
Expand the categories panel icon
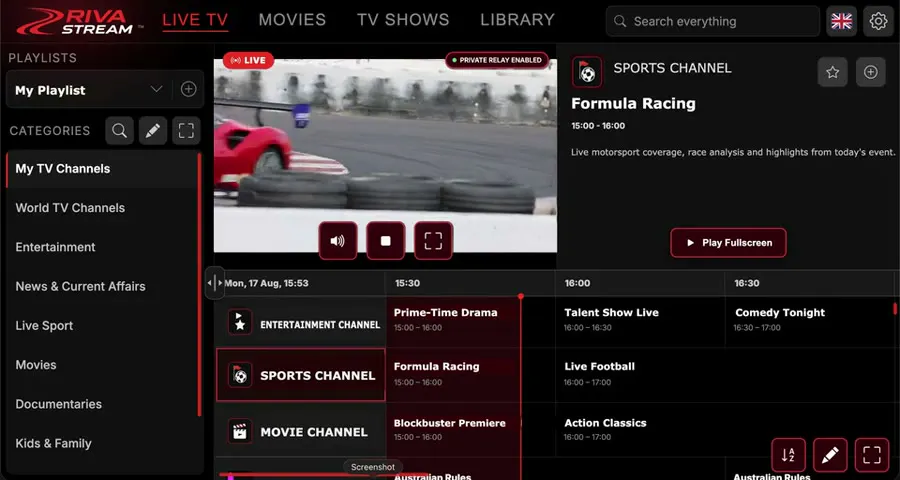186,131
